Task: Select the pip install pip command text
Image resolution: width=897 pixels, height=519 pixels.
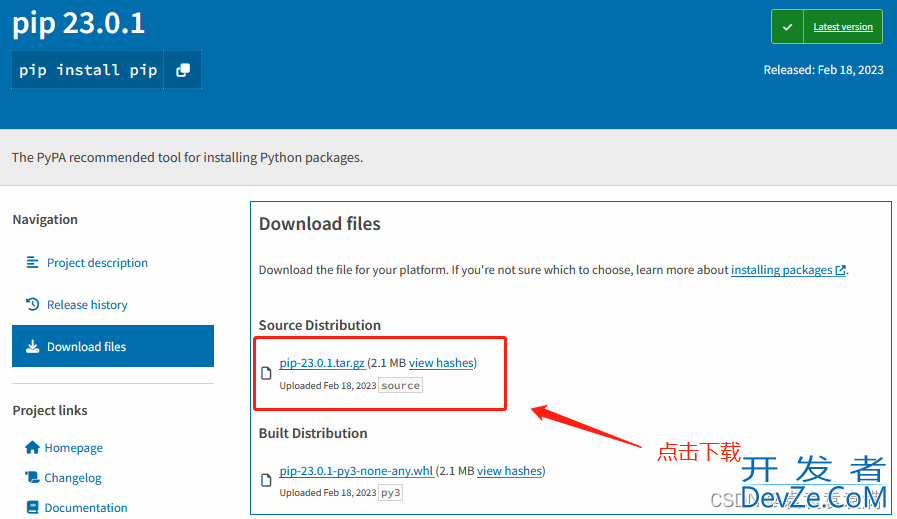Action: (x=88, y=70)
